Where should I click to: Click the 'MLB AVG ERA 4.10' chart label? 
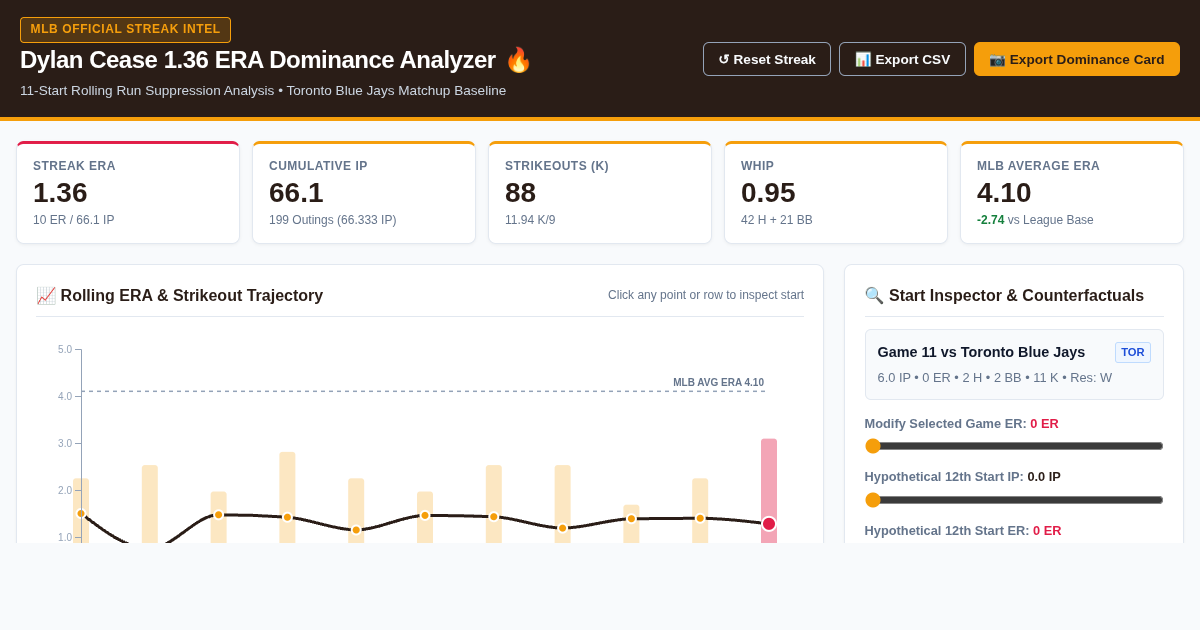718,383
